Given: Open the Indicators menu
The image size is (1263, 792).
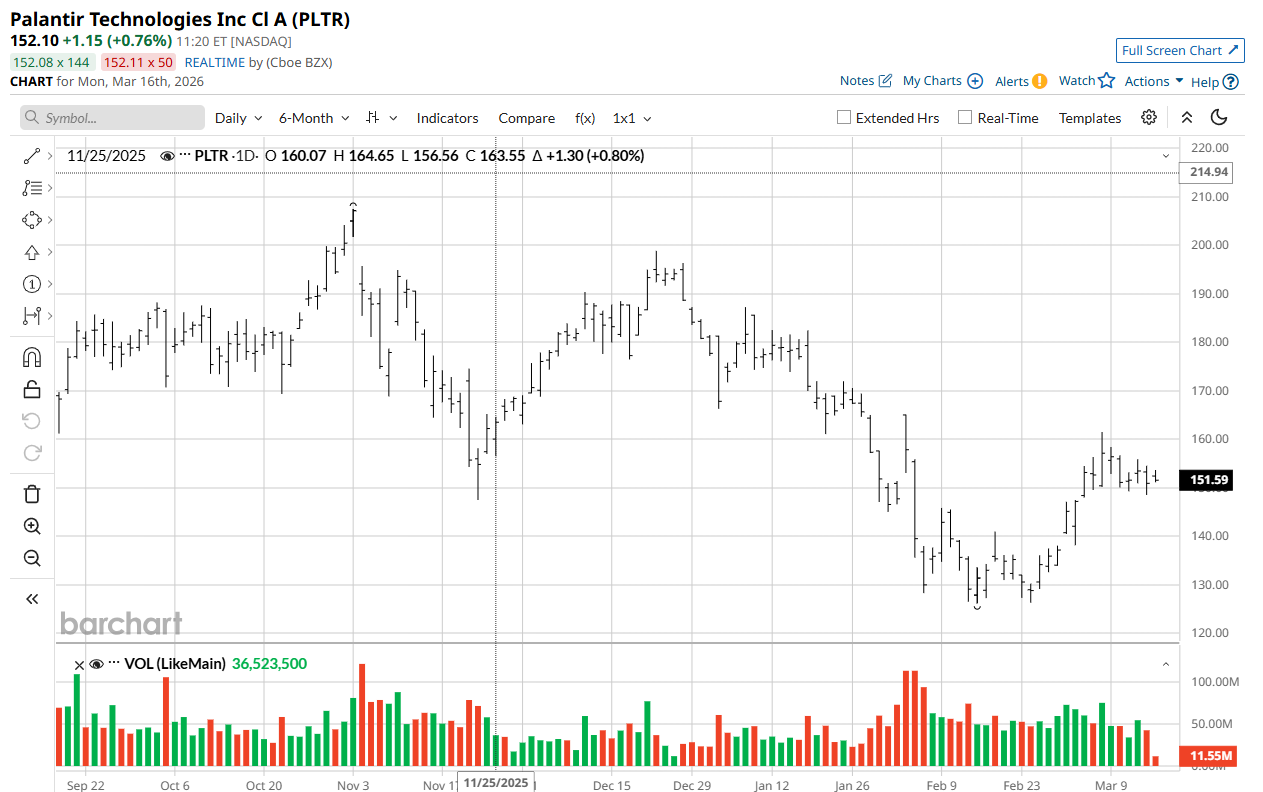Looking at the screenshot, I should coord(447,118).
